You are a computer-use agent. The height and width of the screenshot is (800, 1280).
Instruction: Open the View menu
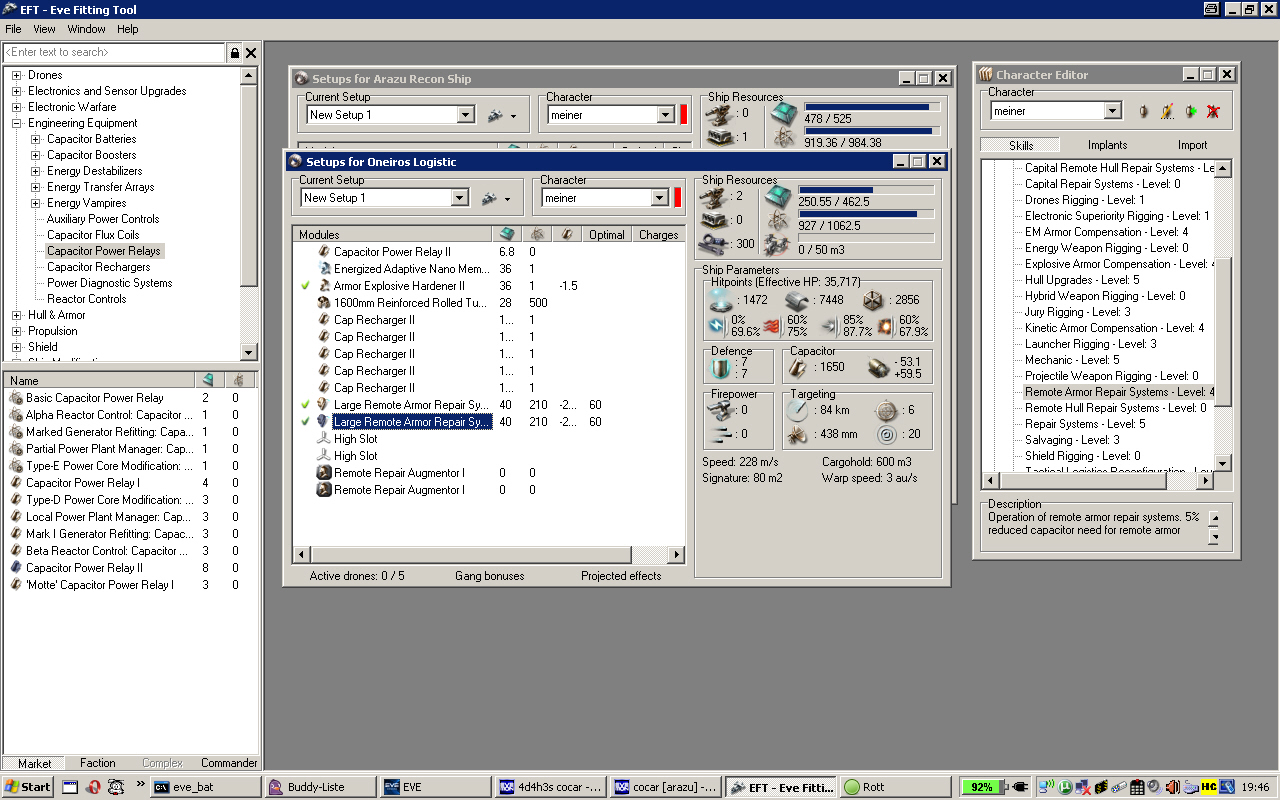pos(44,29)
